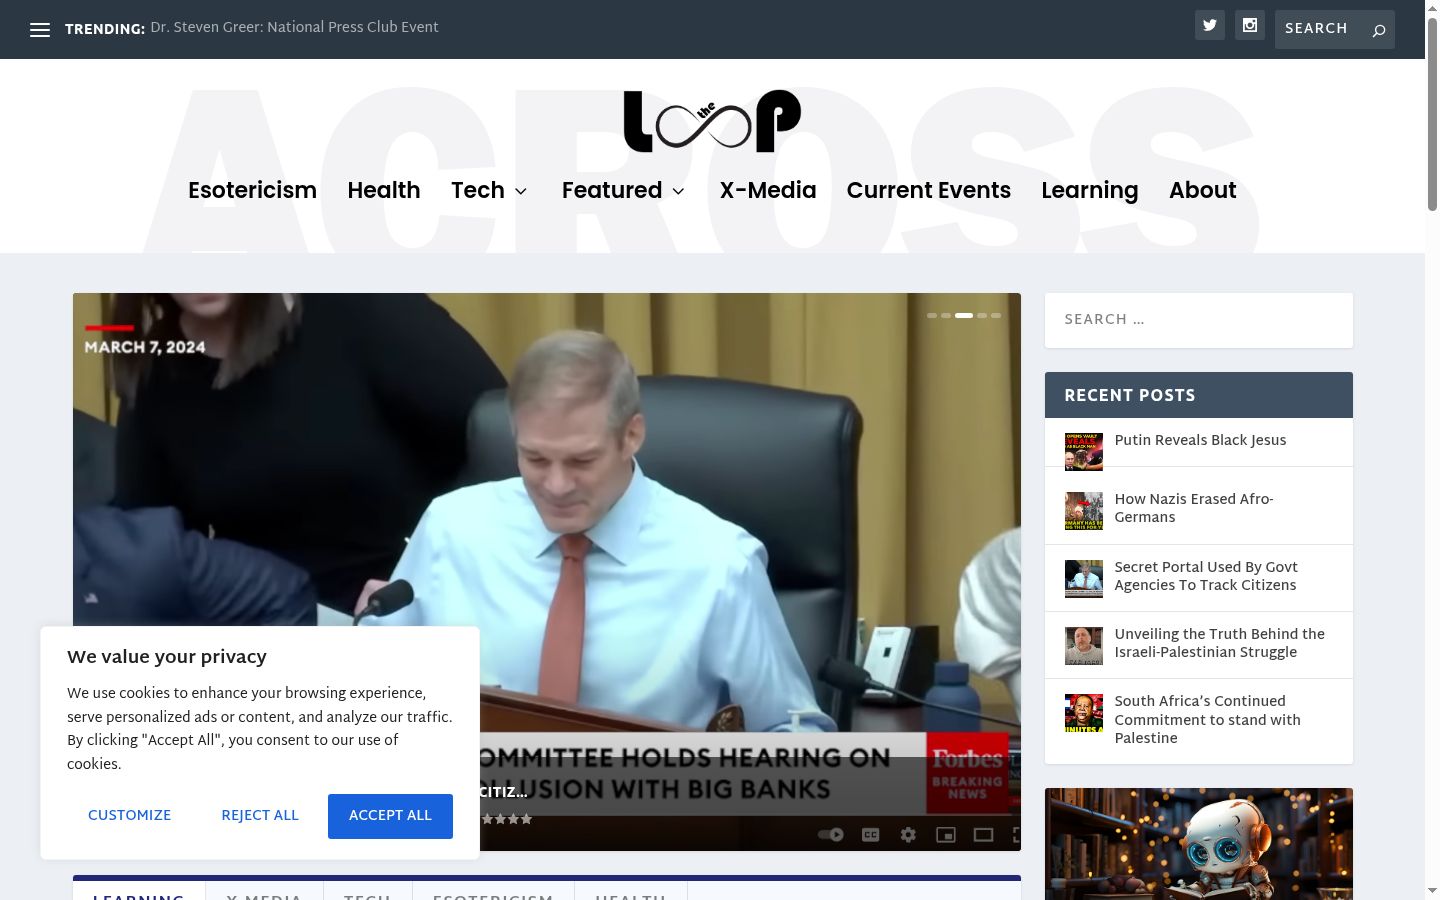Viewport: 1440px width, 900px height.
Task: Click the March 7, 2024 slide date
Action: [145, 347]
